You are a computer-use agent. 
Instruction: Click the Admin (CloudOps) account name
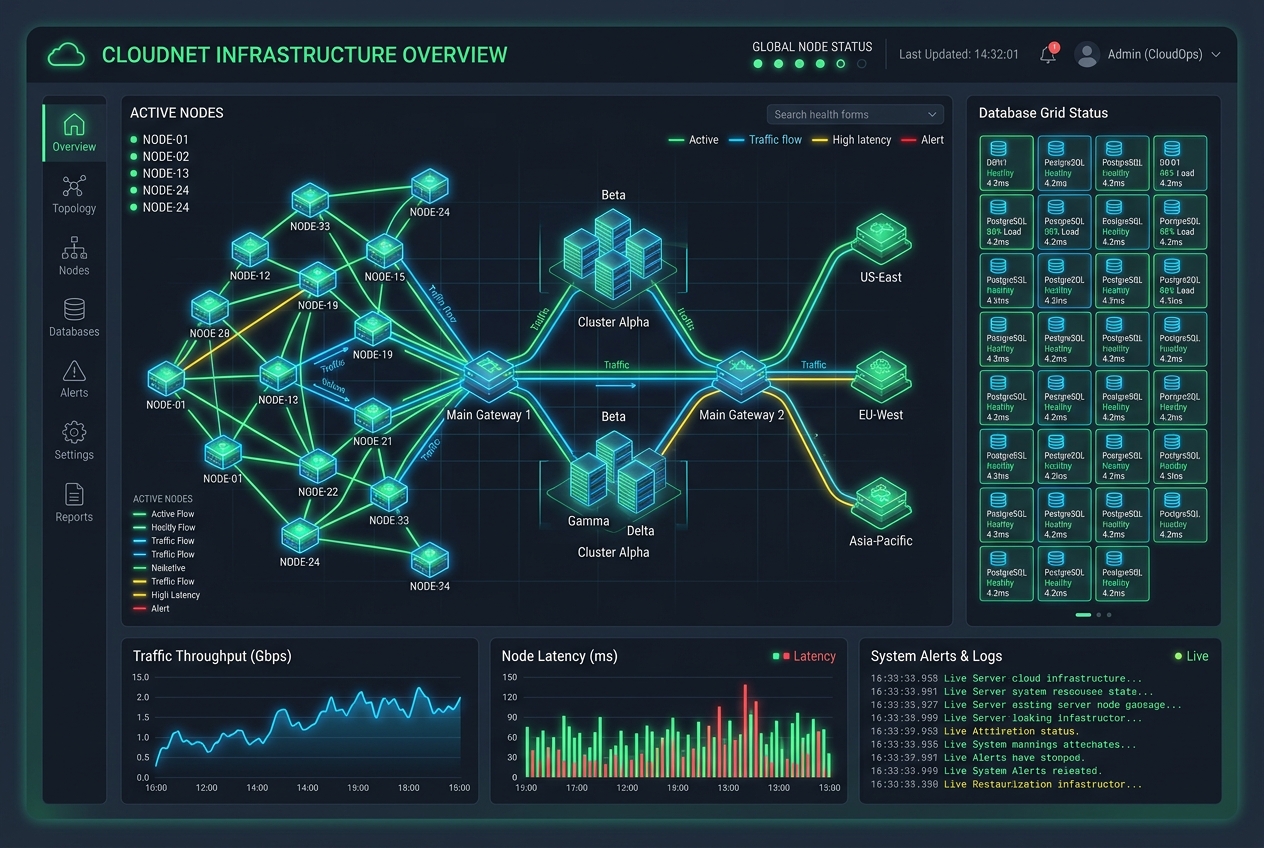tap(1155, 55)
